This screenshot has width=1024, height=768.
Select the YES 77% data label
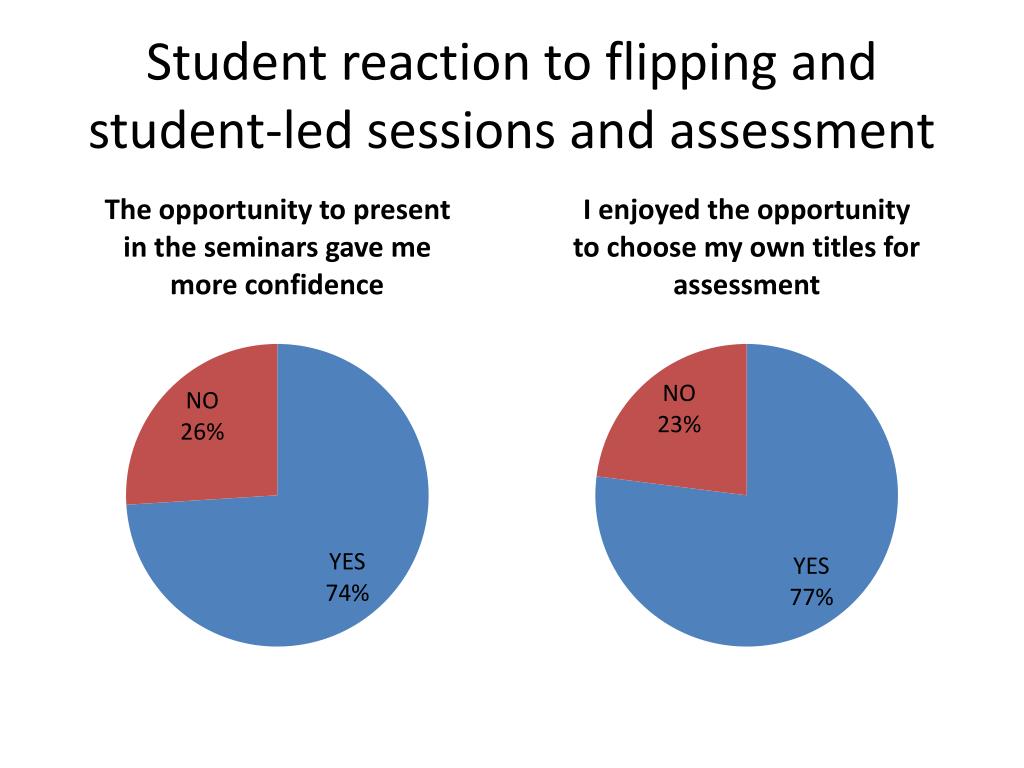[x=812, y=581]
